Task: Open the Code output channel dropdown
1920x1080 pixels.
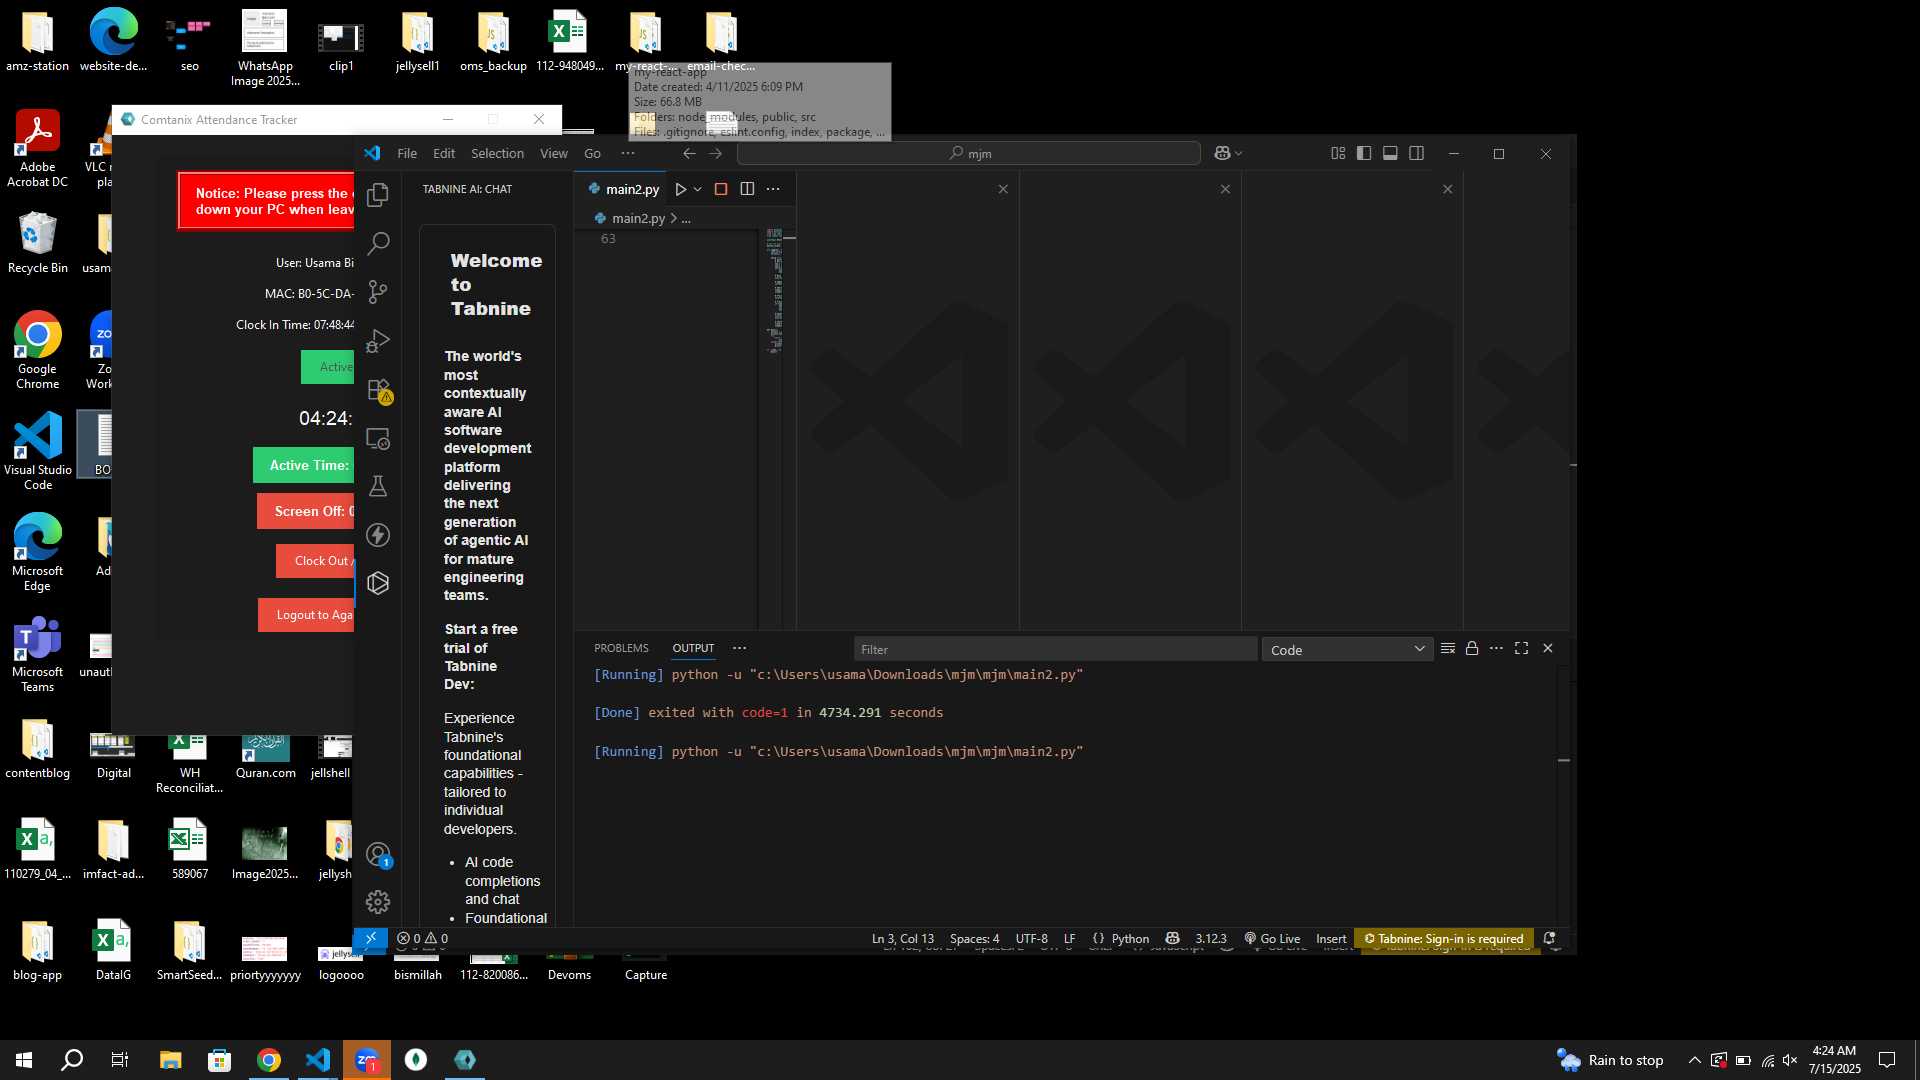Action: point(1347,649)
